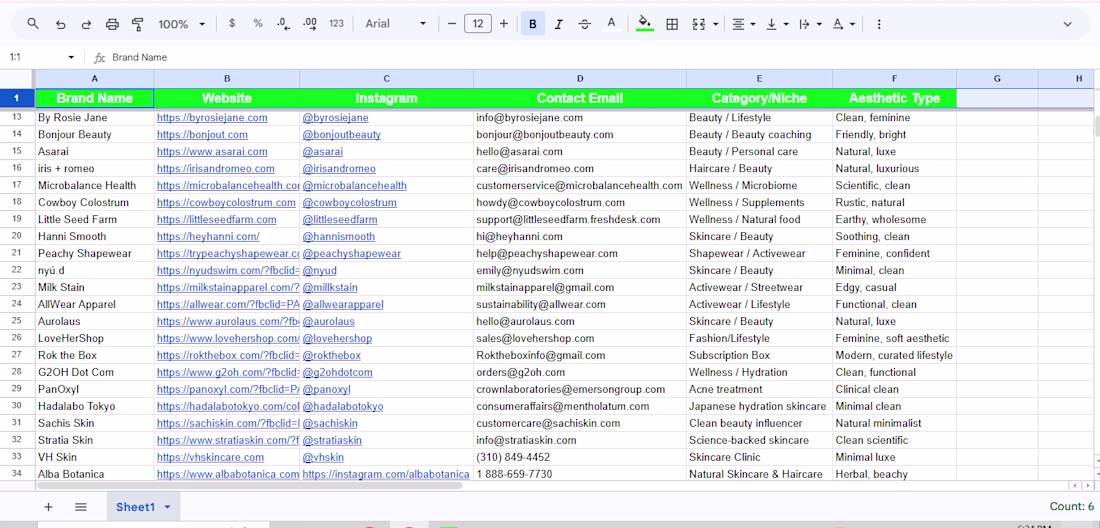This screenshot has width=1100, height=528.
Task: Click the Contact Email header cell
Action: 579,98
